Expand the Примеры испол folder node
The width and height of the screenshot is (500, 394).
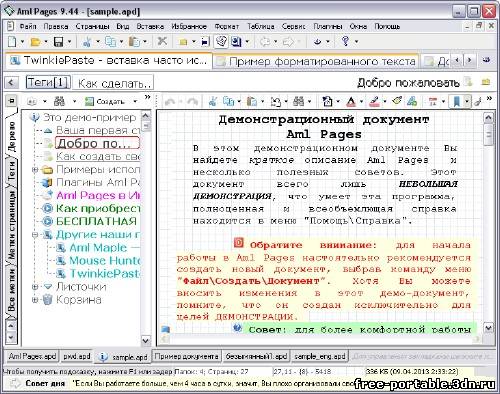(35, 170)
